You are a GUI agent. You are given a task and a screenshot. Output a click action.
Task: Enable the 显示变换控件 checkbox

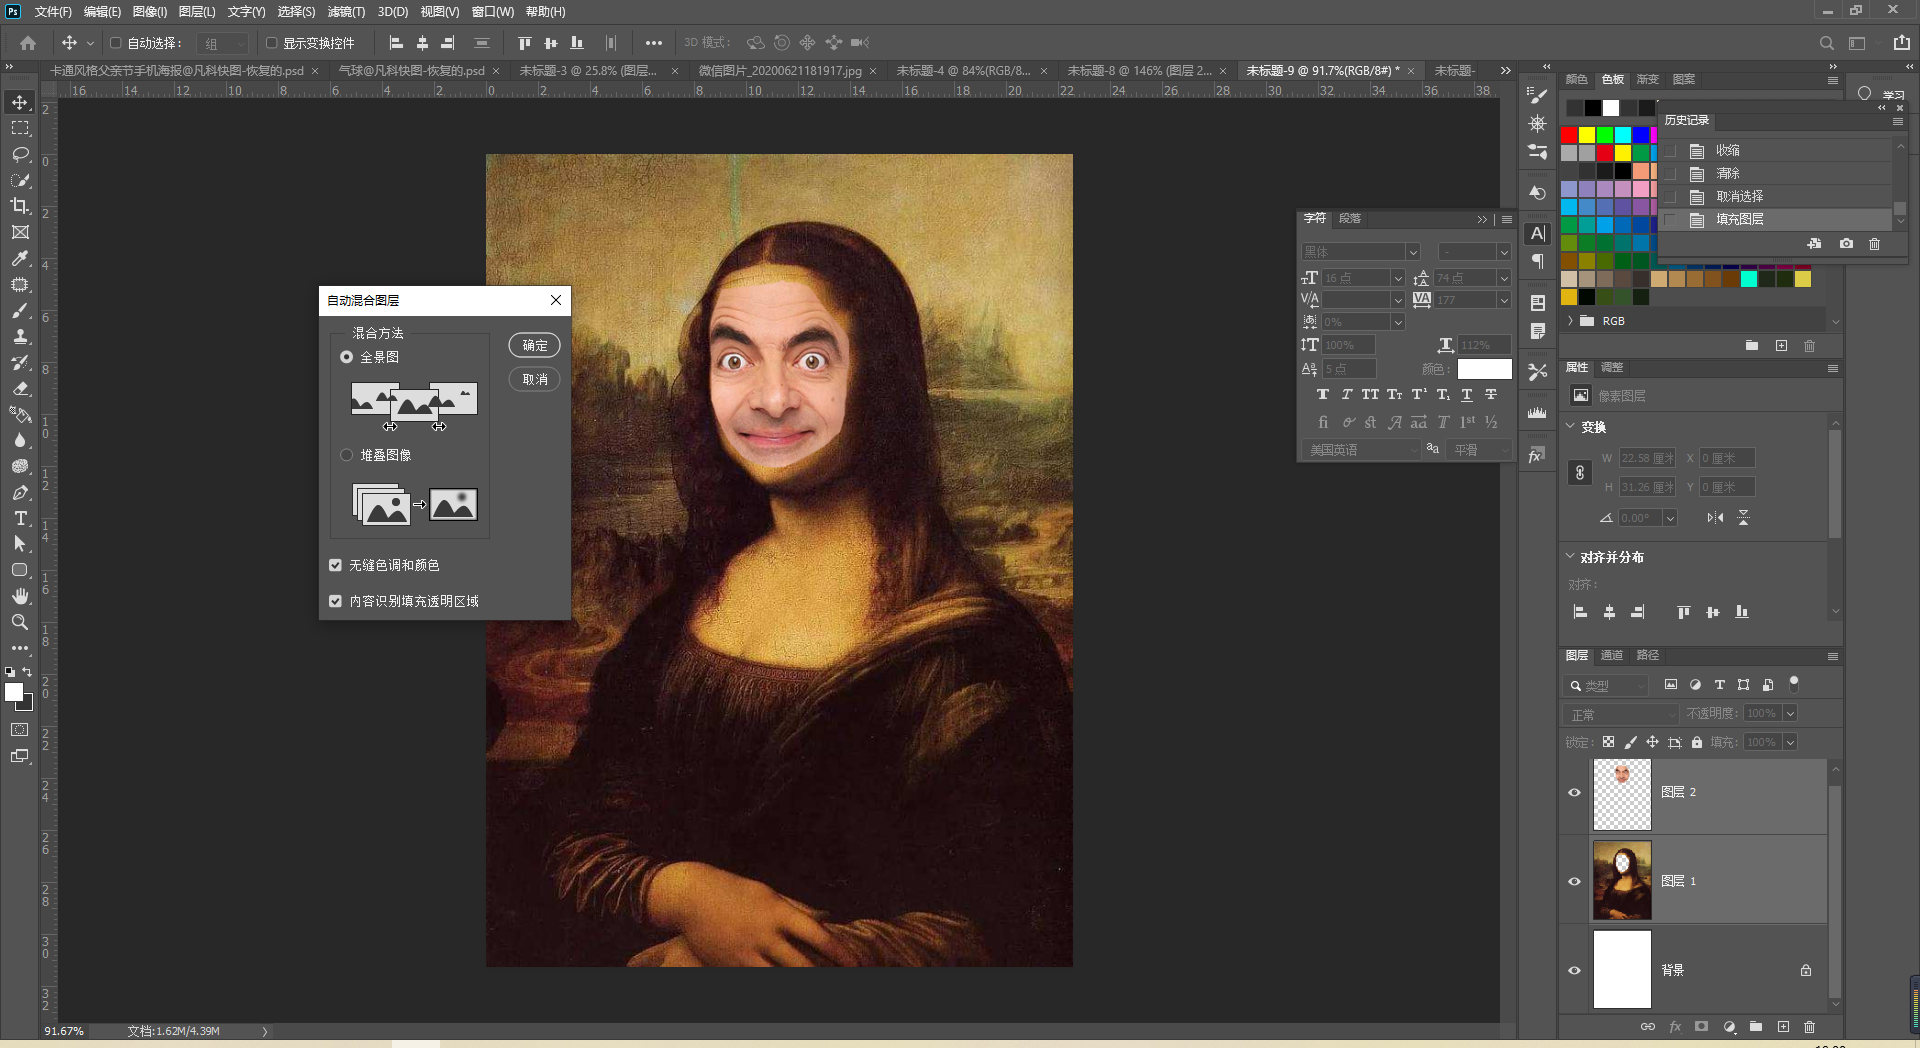(272, 43)
